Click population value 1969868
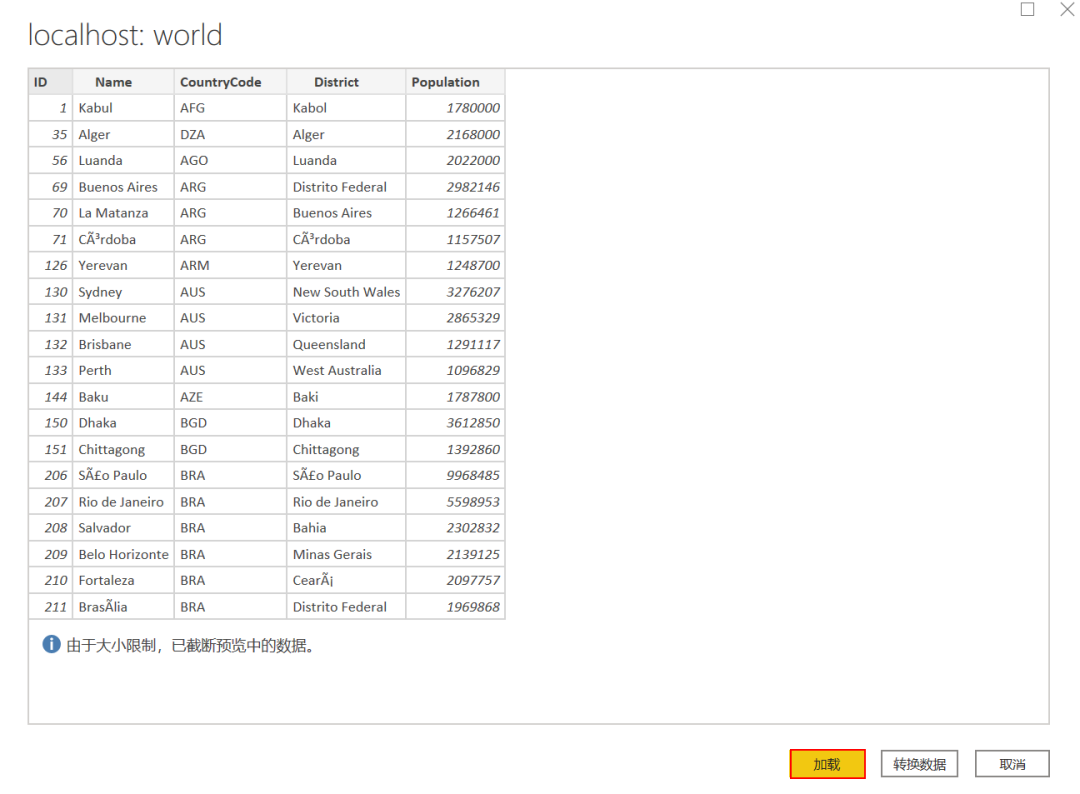The image size is (1080, 794). [x=455, y=607]
